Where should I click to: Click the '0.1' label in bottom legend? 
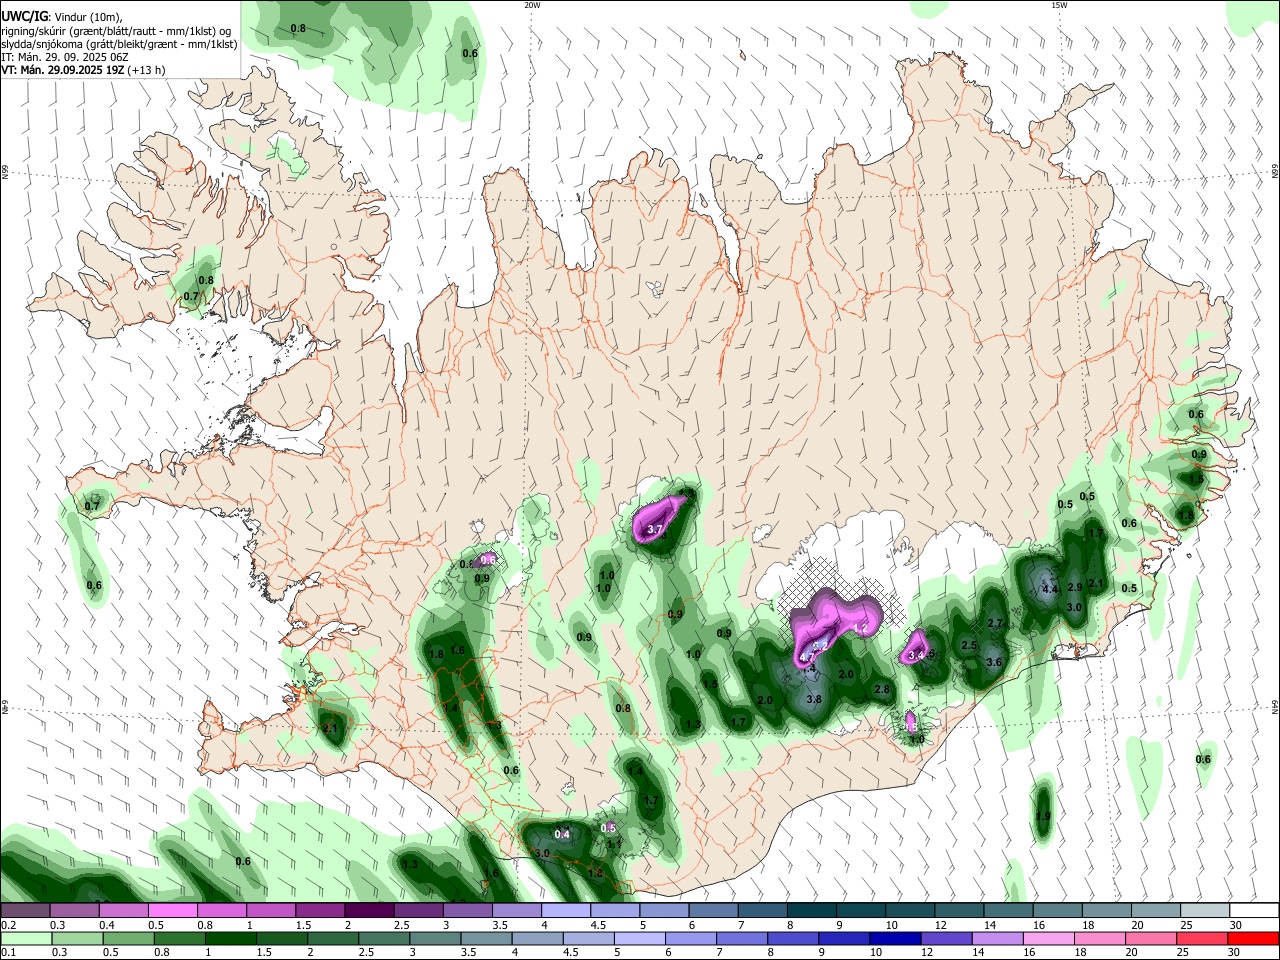coord(8,953)
